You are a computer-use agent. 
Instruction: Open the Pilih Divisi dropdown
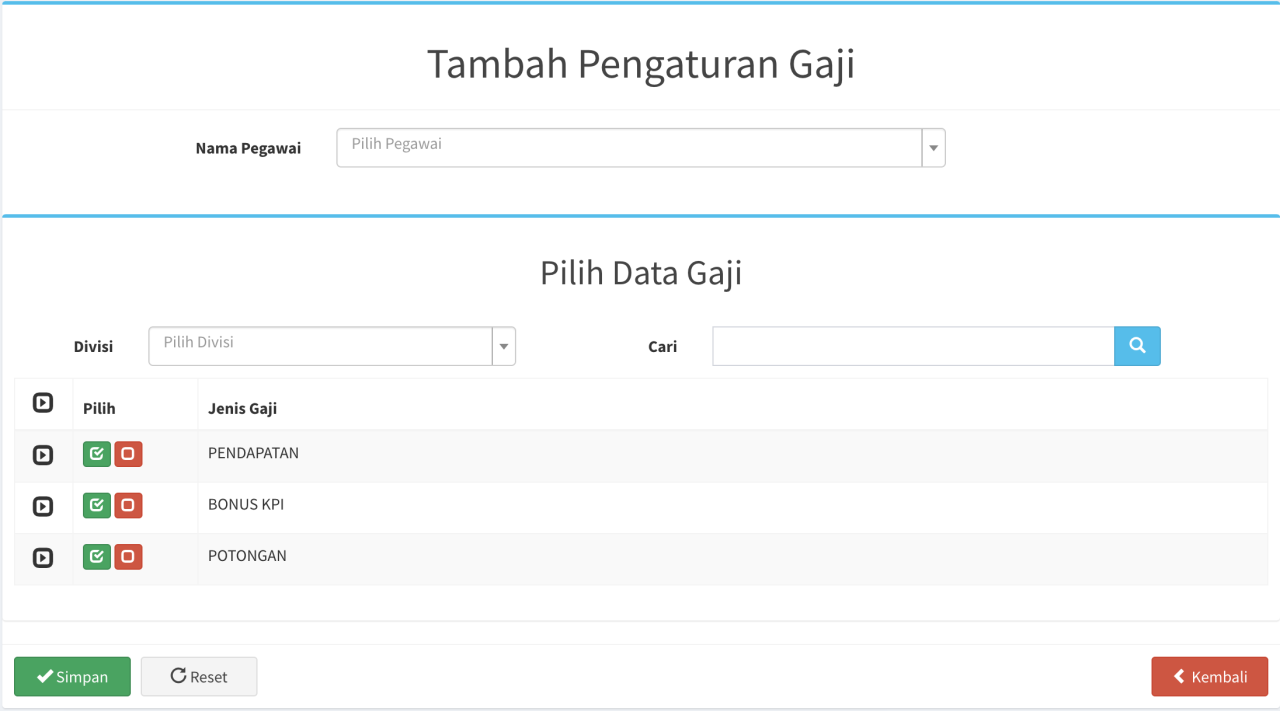[320, 346]
